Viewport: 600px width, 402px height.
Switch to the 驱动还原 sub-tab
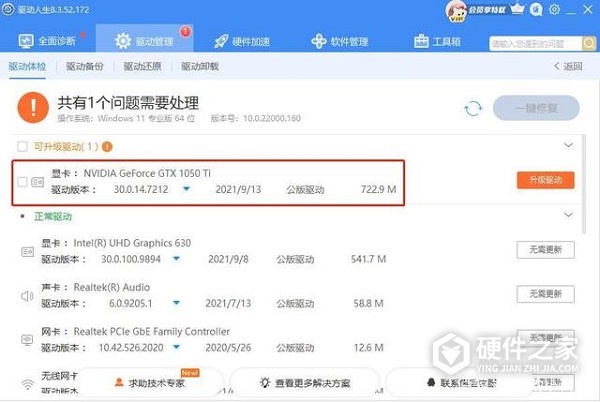(x=142, y=67)
